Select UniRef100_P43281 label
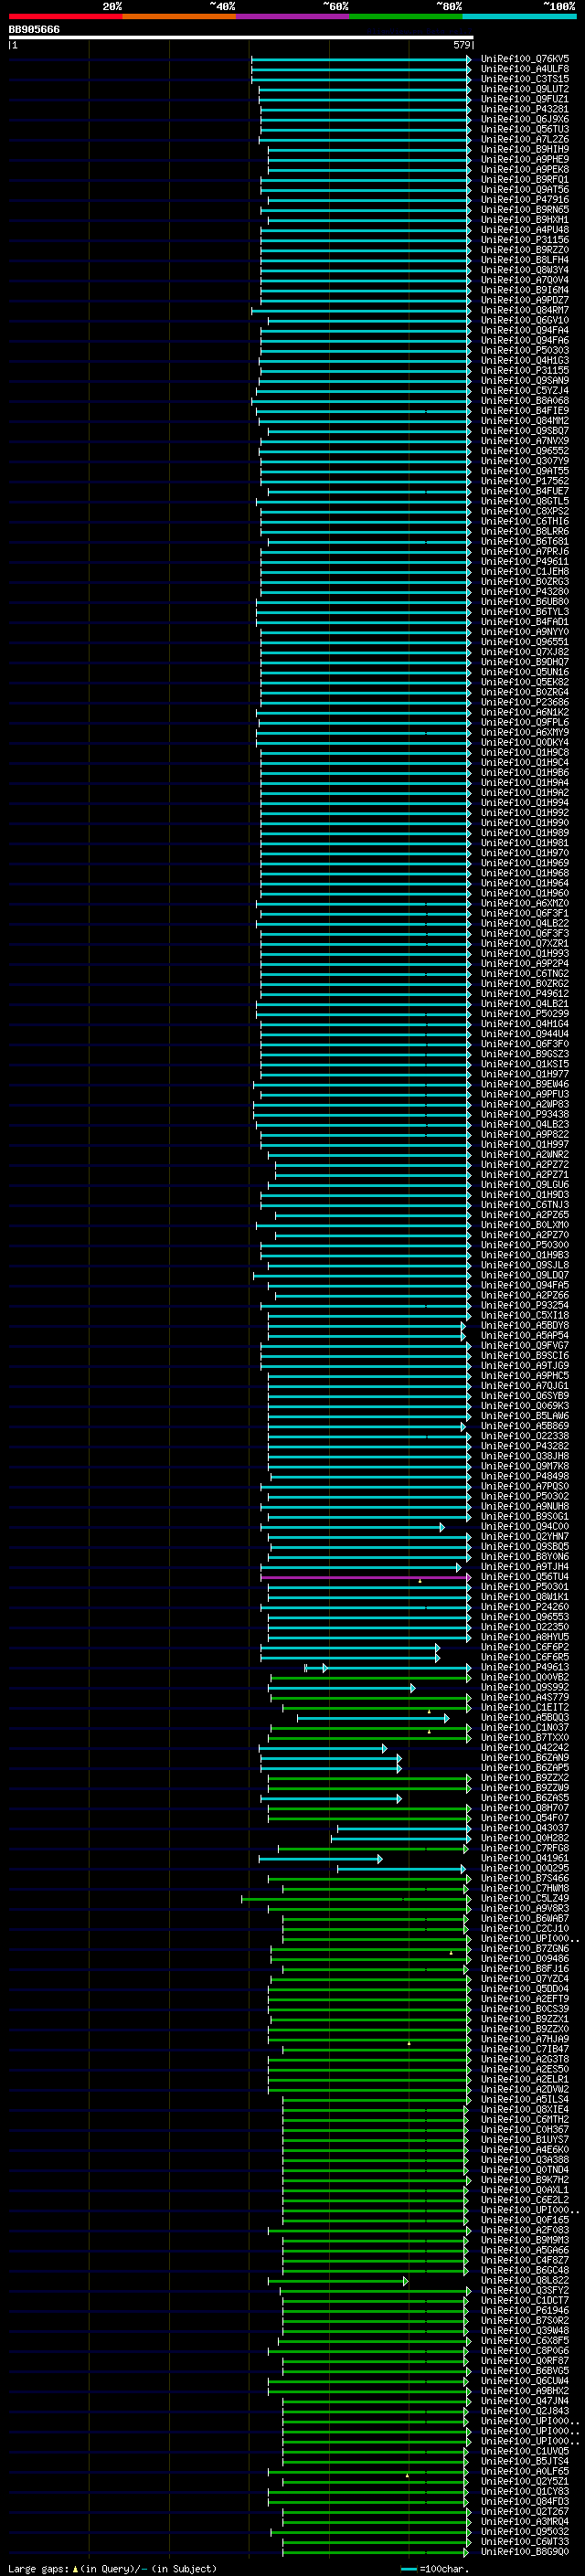Screen dimensions: 585x2576 (x=525, y=109)
